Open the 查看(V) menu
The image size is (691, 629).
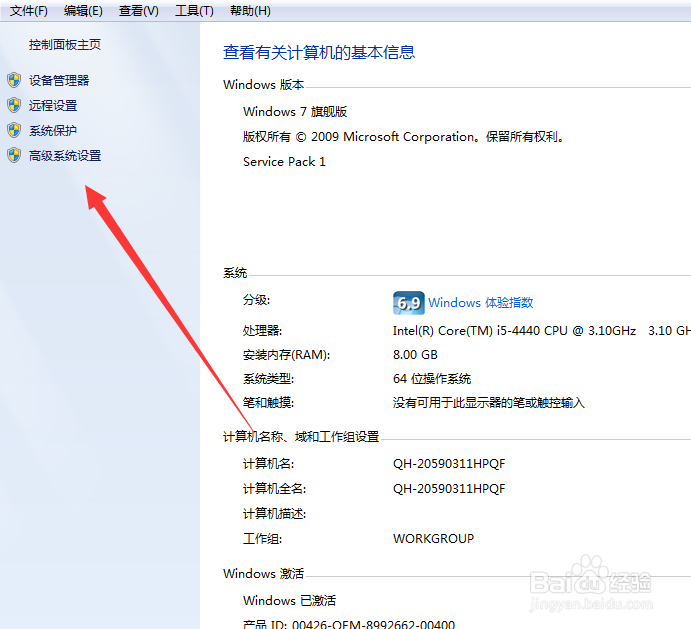click(138, 11)
